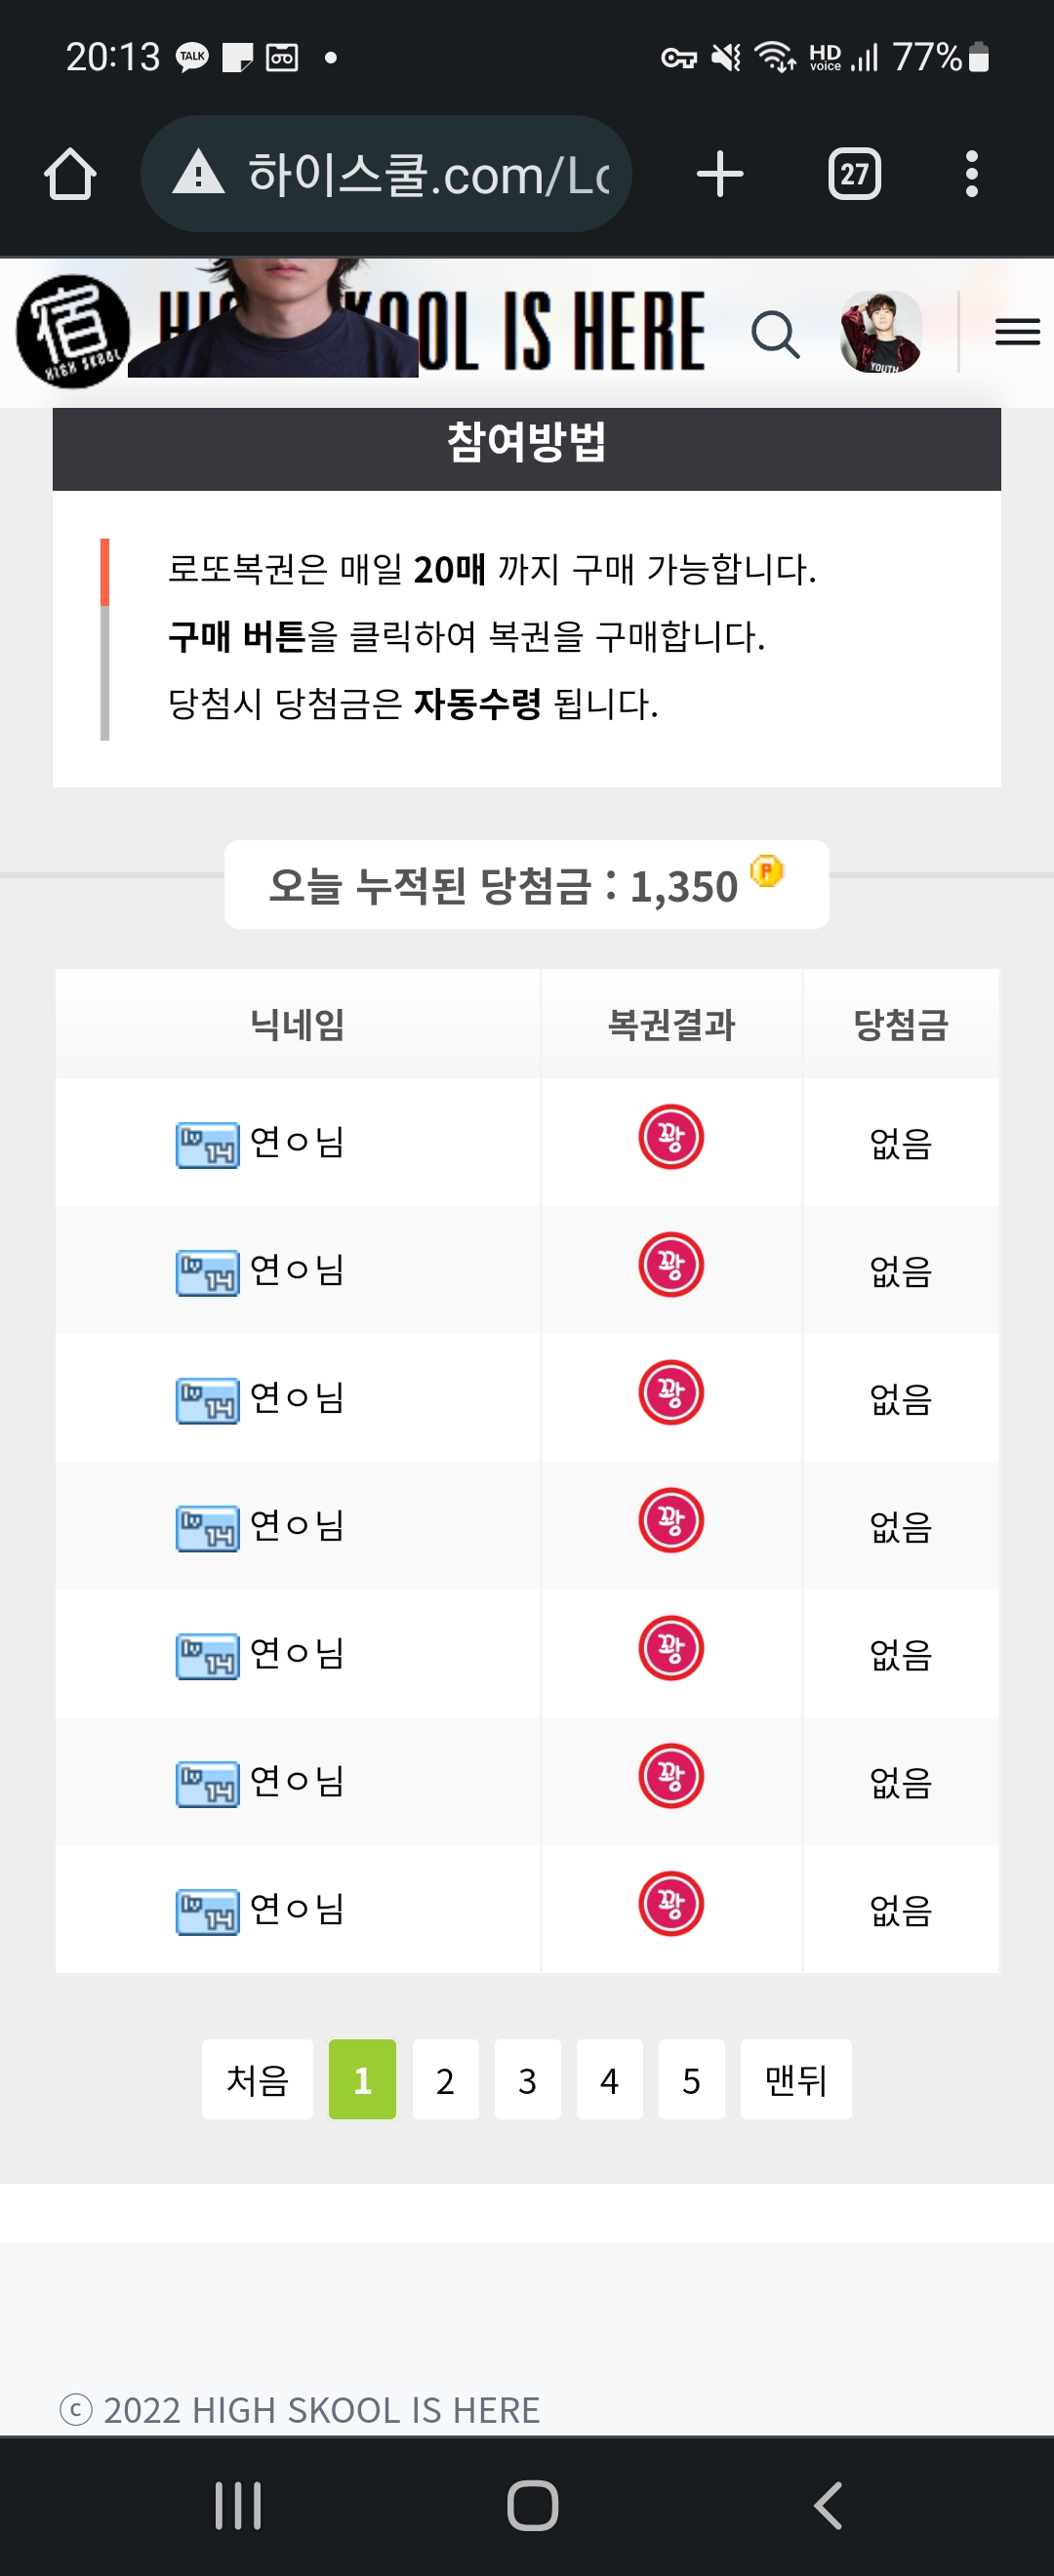Jump to last page via 맨뒤
This screenshot has height=2576, width=1054.
(x=796, y=2080)
